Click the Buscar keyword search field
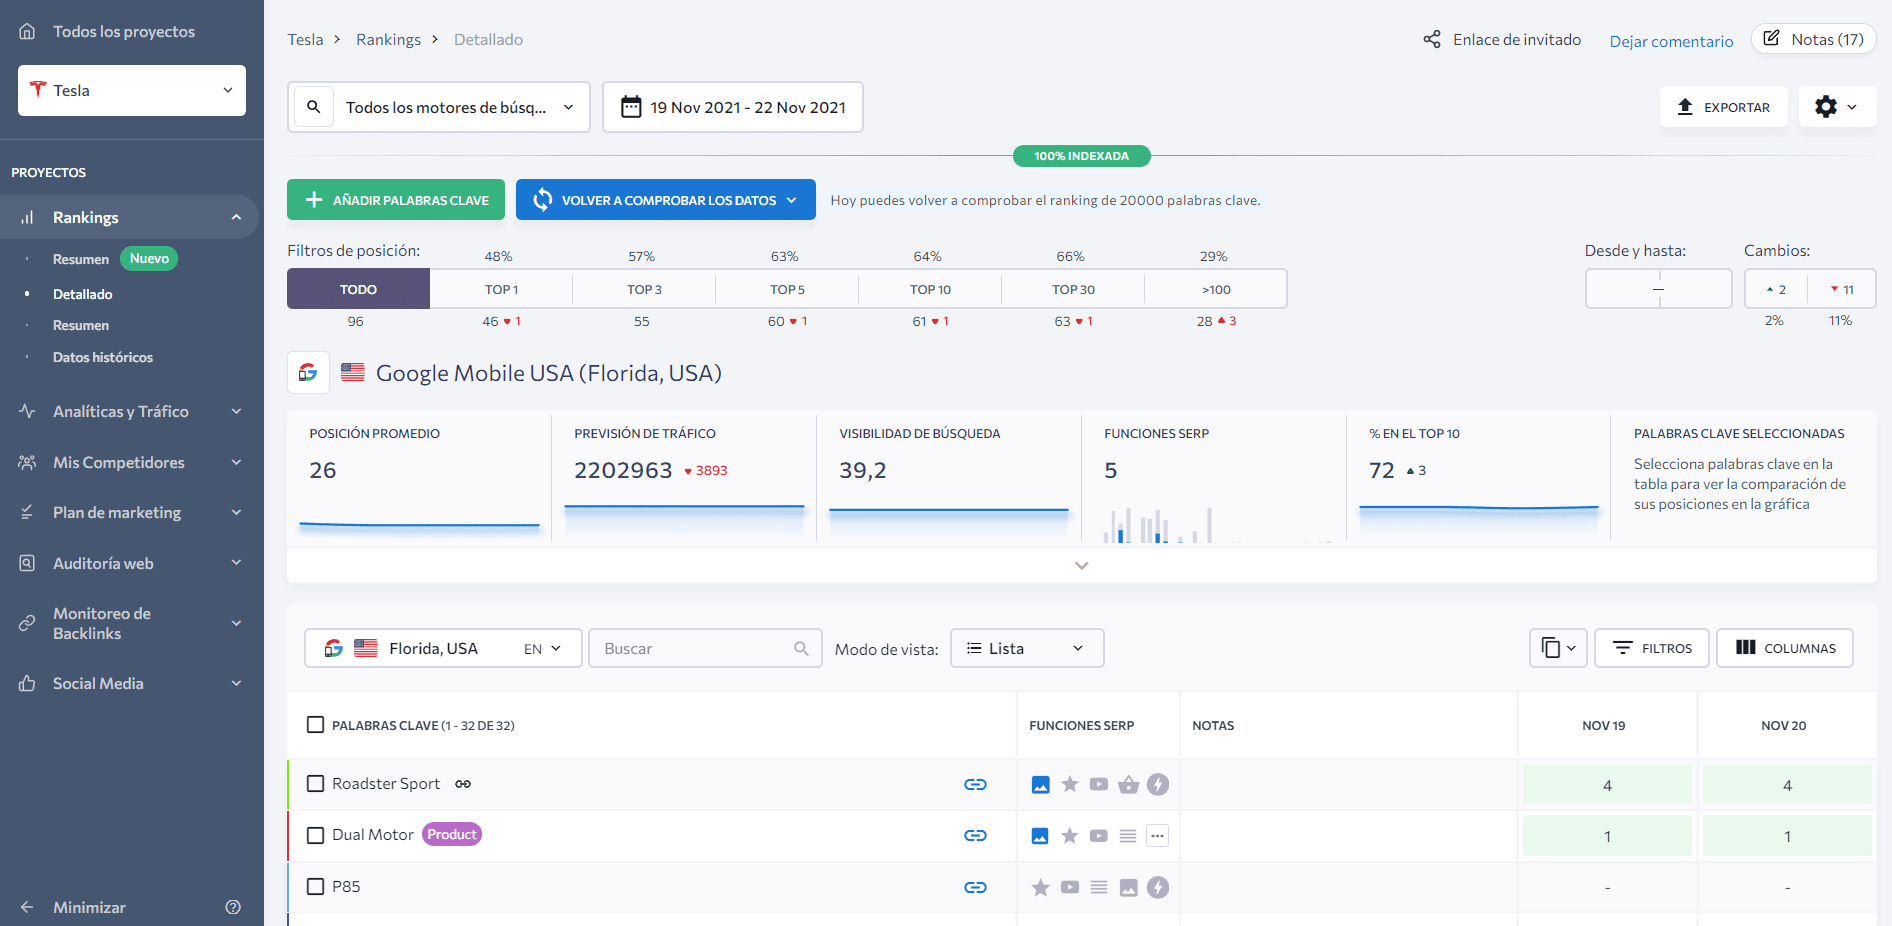Screen dimensions: 1892x926 coord(705,648)
